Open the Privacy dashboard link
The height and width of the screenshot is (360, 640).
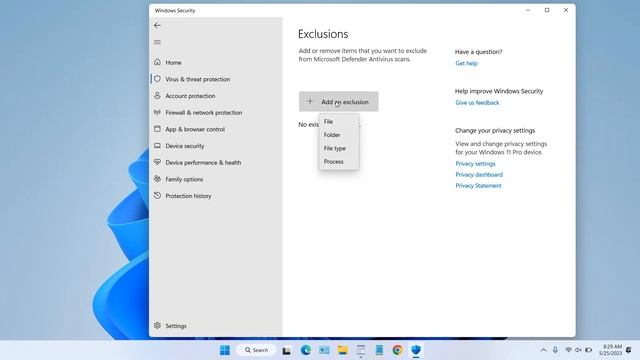(479, 174)
